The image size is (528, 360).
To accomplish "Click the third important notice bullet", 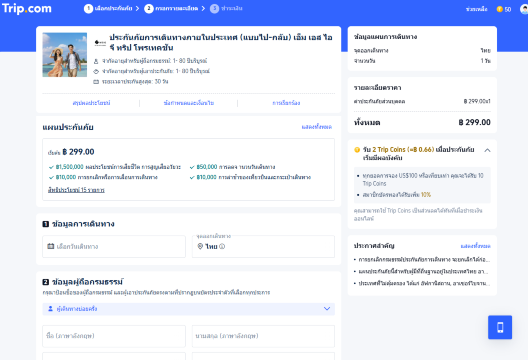I will click(x=422, y=284).
